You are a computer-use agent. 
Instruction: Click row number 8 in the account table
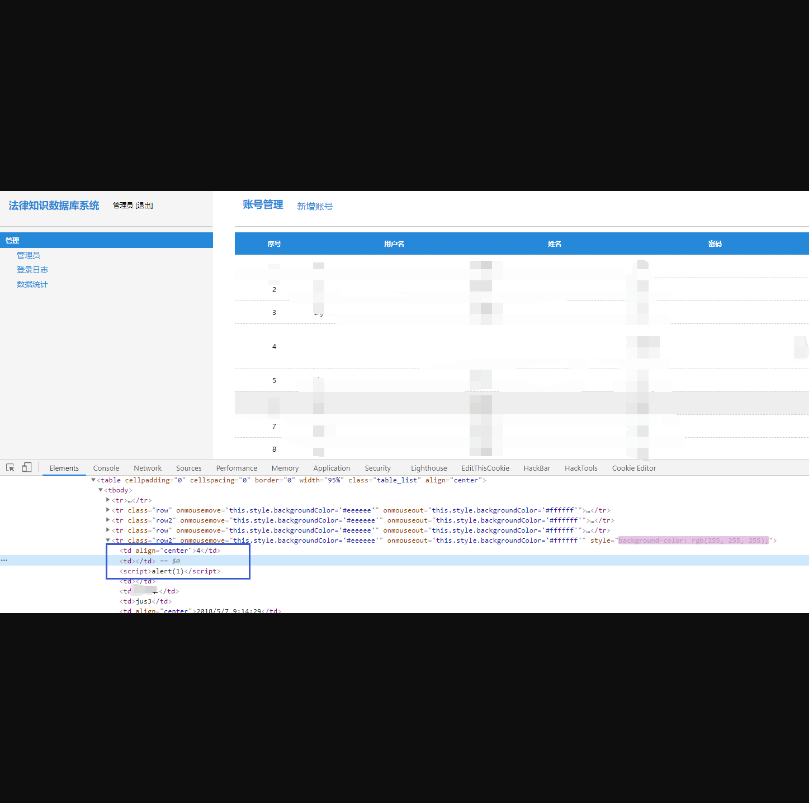click(274, 449)
